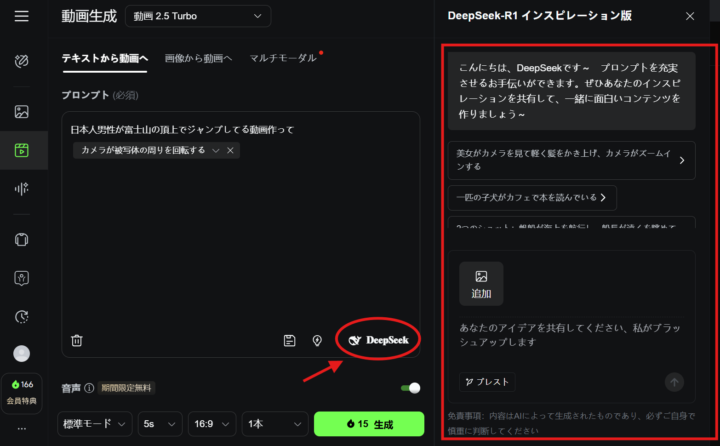Remove the camera rotation tag with X
720x446 pixels.
pos(230,150)
